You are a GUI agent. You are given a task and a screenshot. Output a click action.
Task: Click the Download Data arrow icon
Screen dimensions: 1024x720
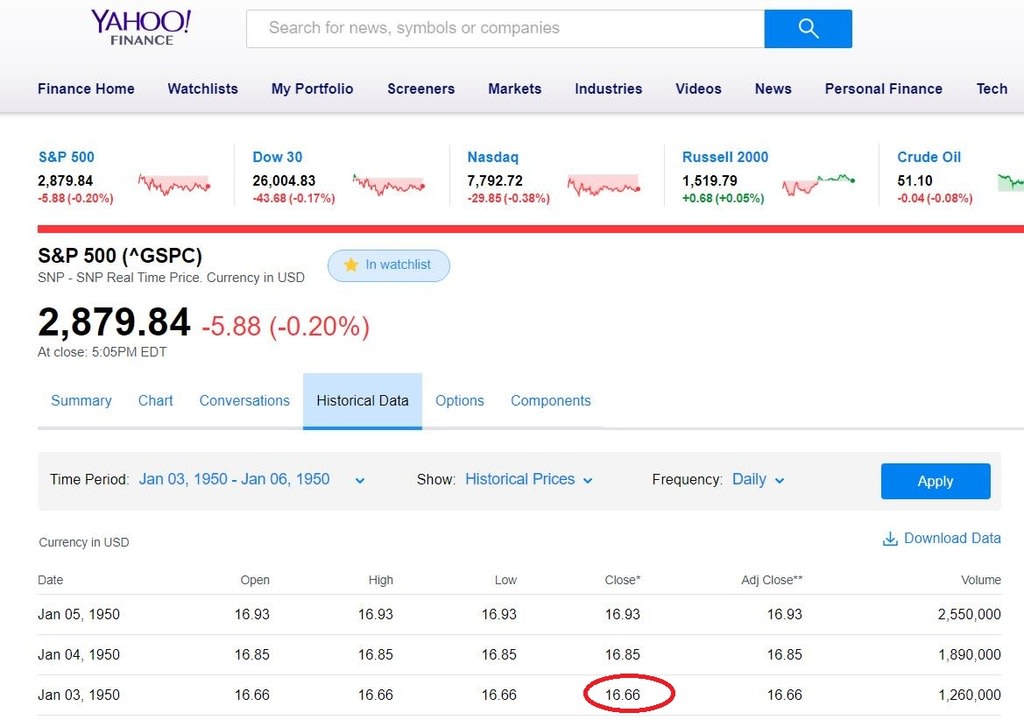[x=889, y=539]
